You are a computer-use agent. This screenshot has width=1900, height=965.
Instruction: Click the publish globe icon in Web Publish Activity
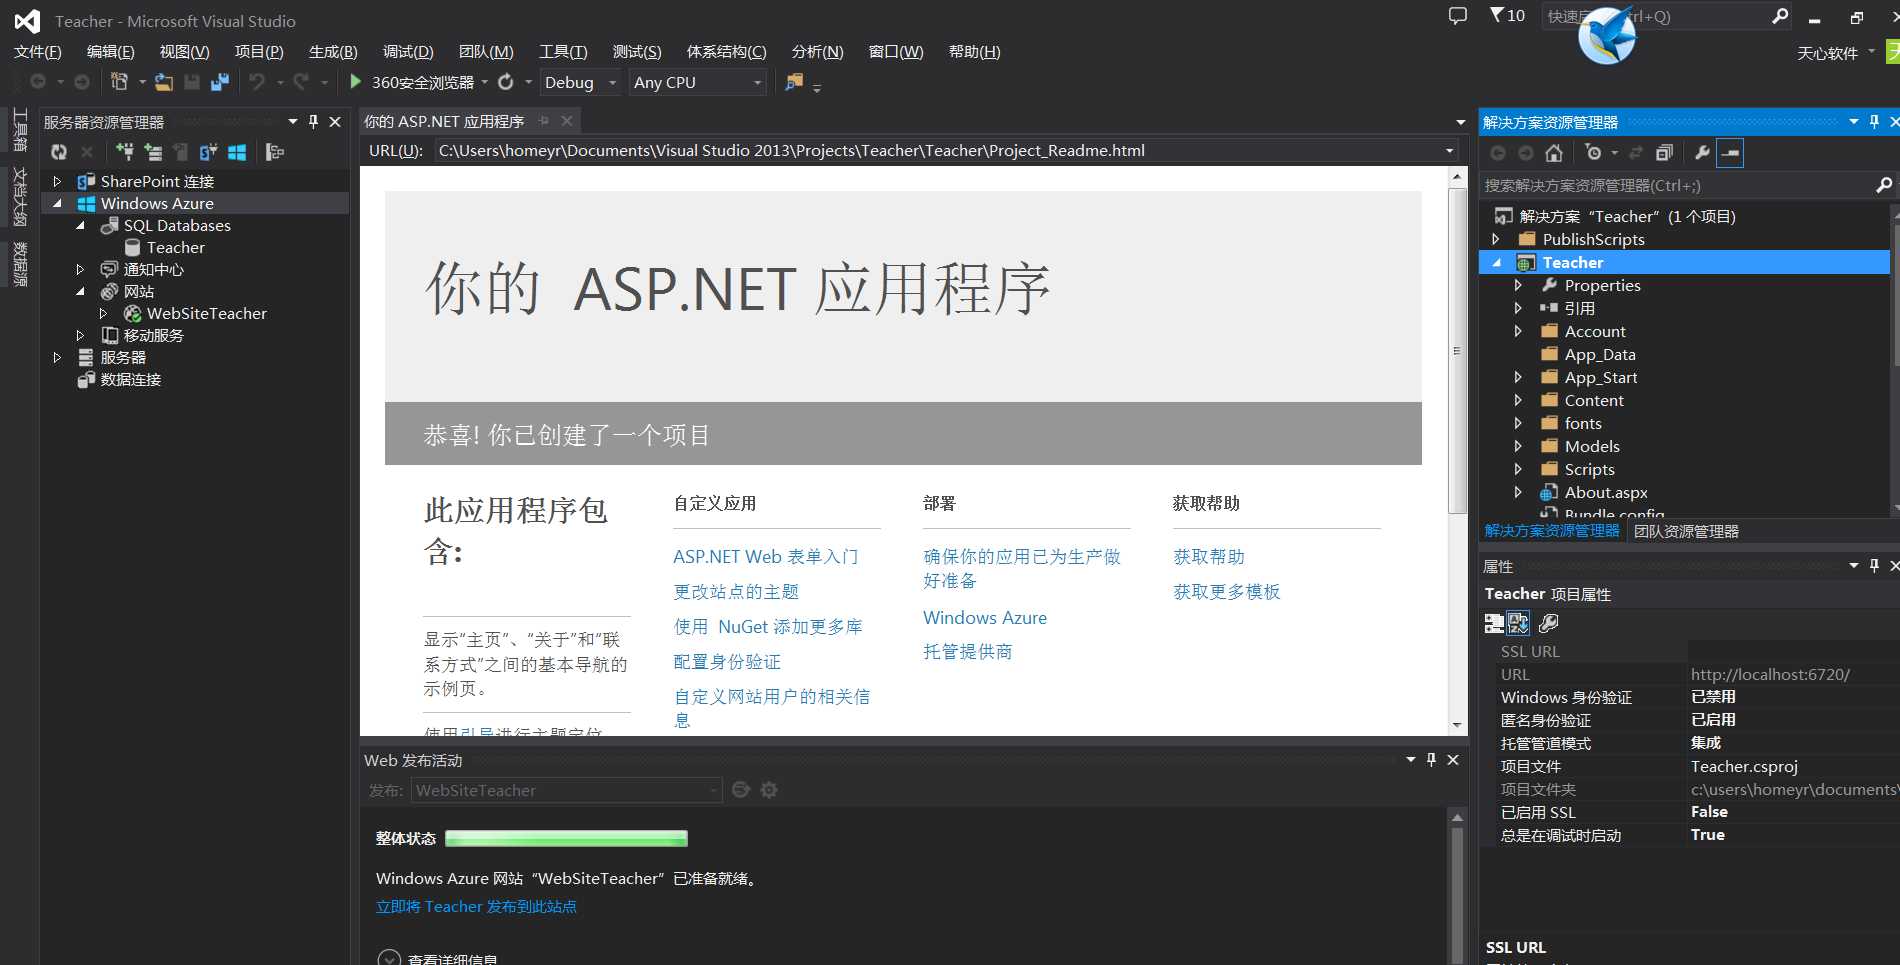[x=741, y=790]
